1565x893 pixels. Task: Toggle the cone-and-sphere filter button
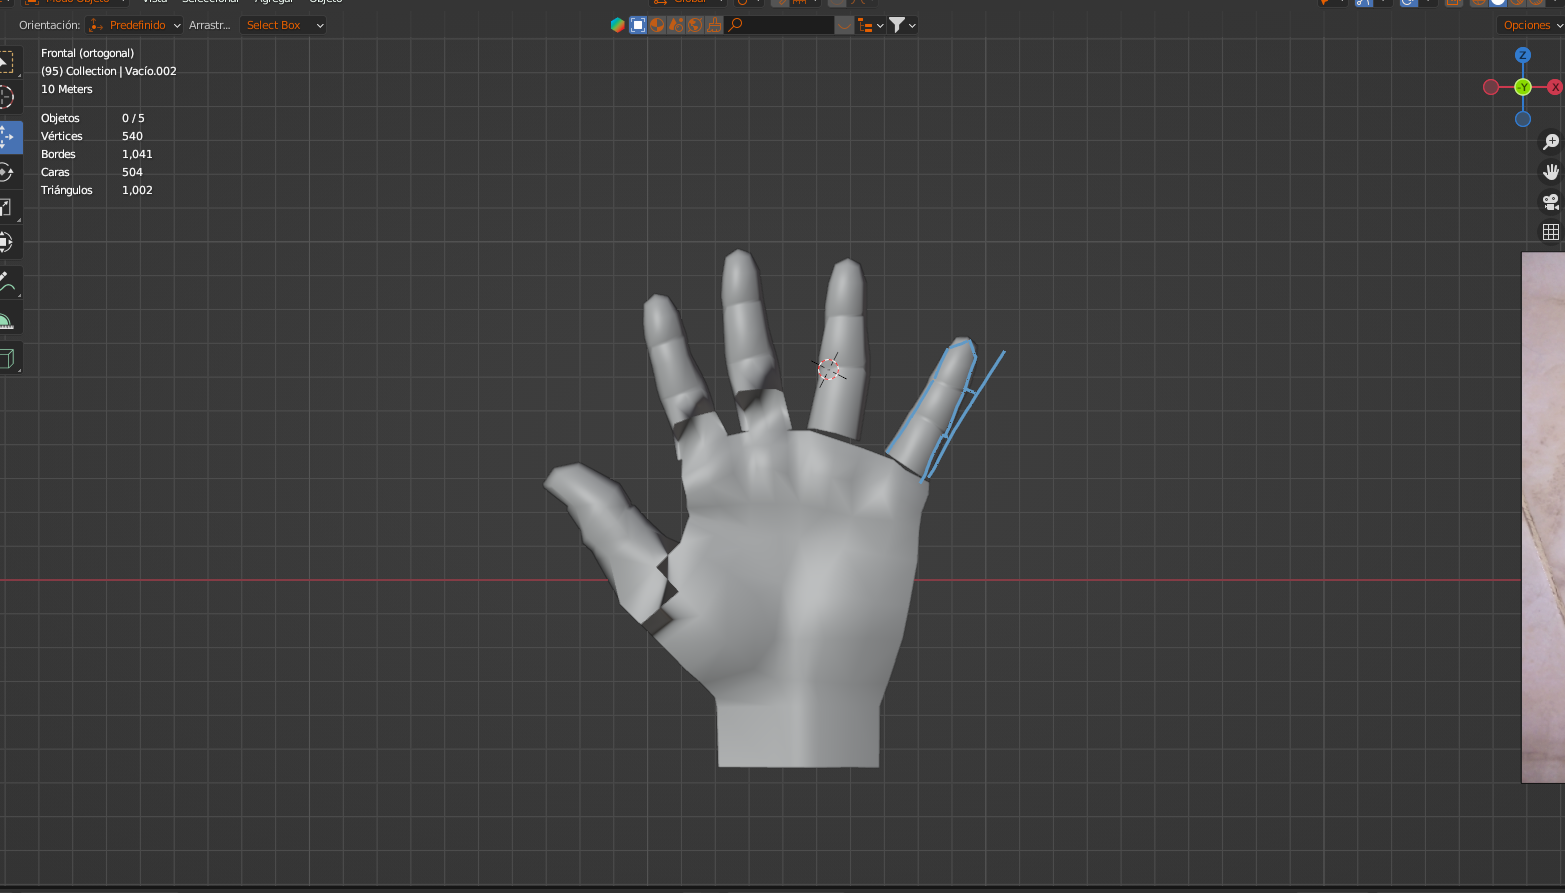(x=676, y=25)
